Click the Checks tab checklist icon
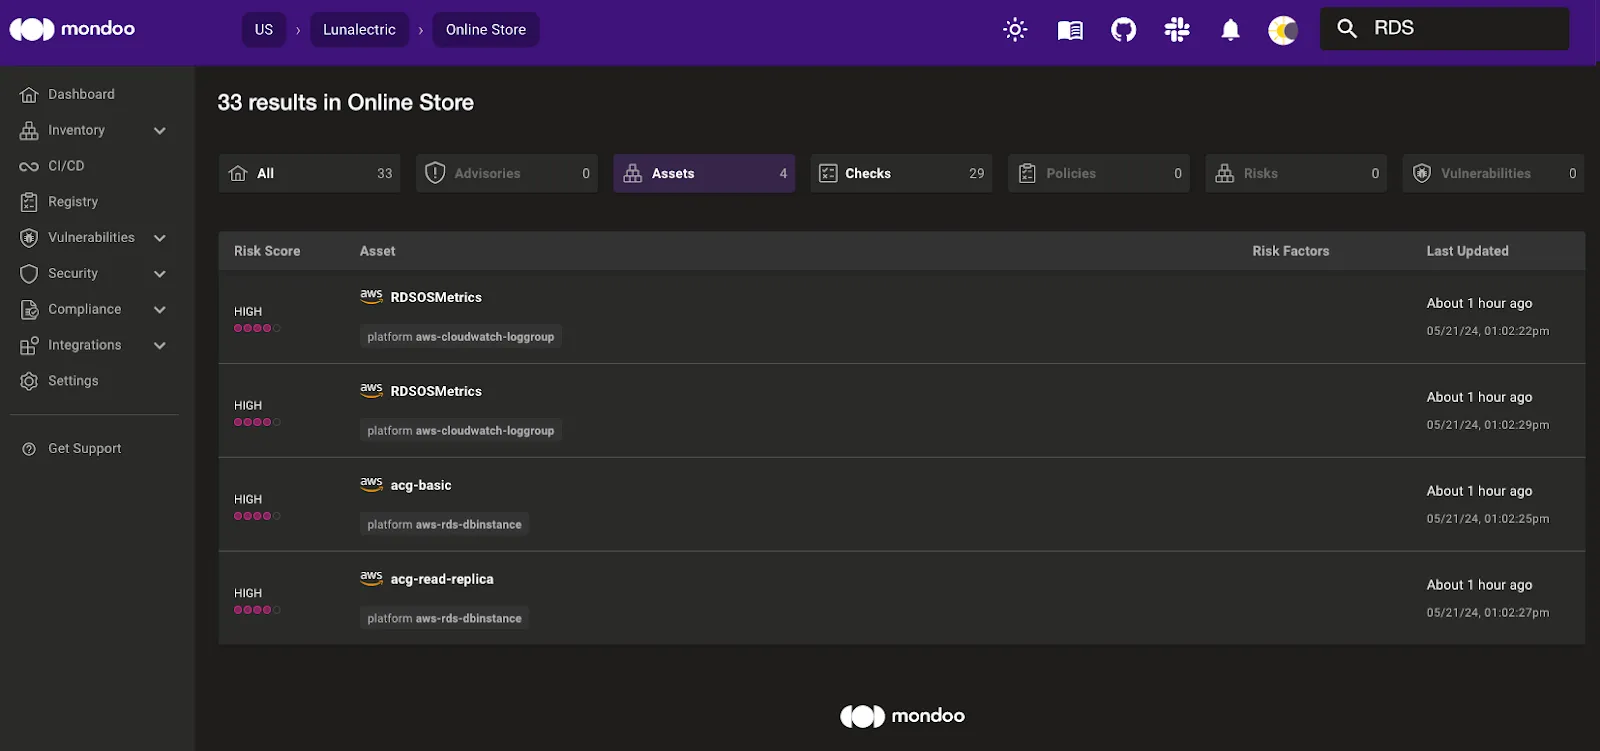1600x751 pixels. (828, 173)
